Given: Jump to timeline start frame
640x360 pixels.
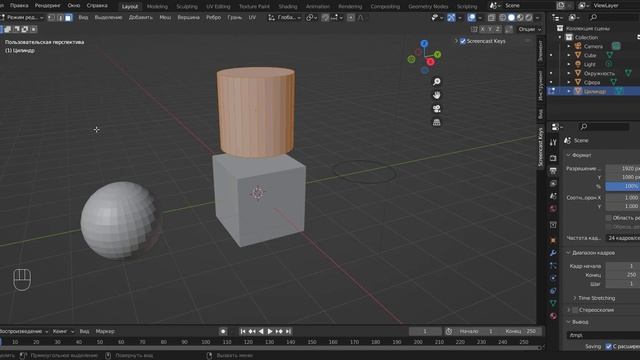Looking at the screenshot, I should coord(243,331).
